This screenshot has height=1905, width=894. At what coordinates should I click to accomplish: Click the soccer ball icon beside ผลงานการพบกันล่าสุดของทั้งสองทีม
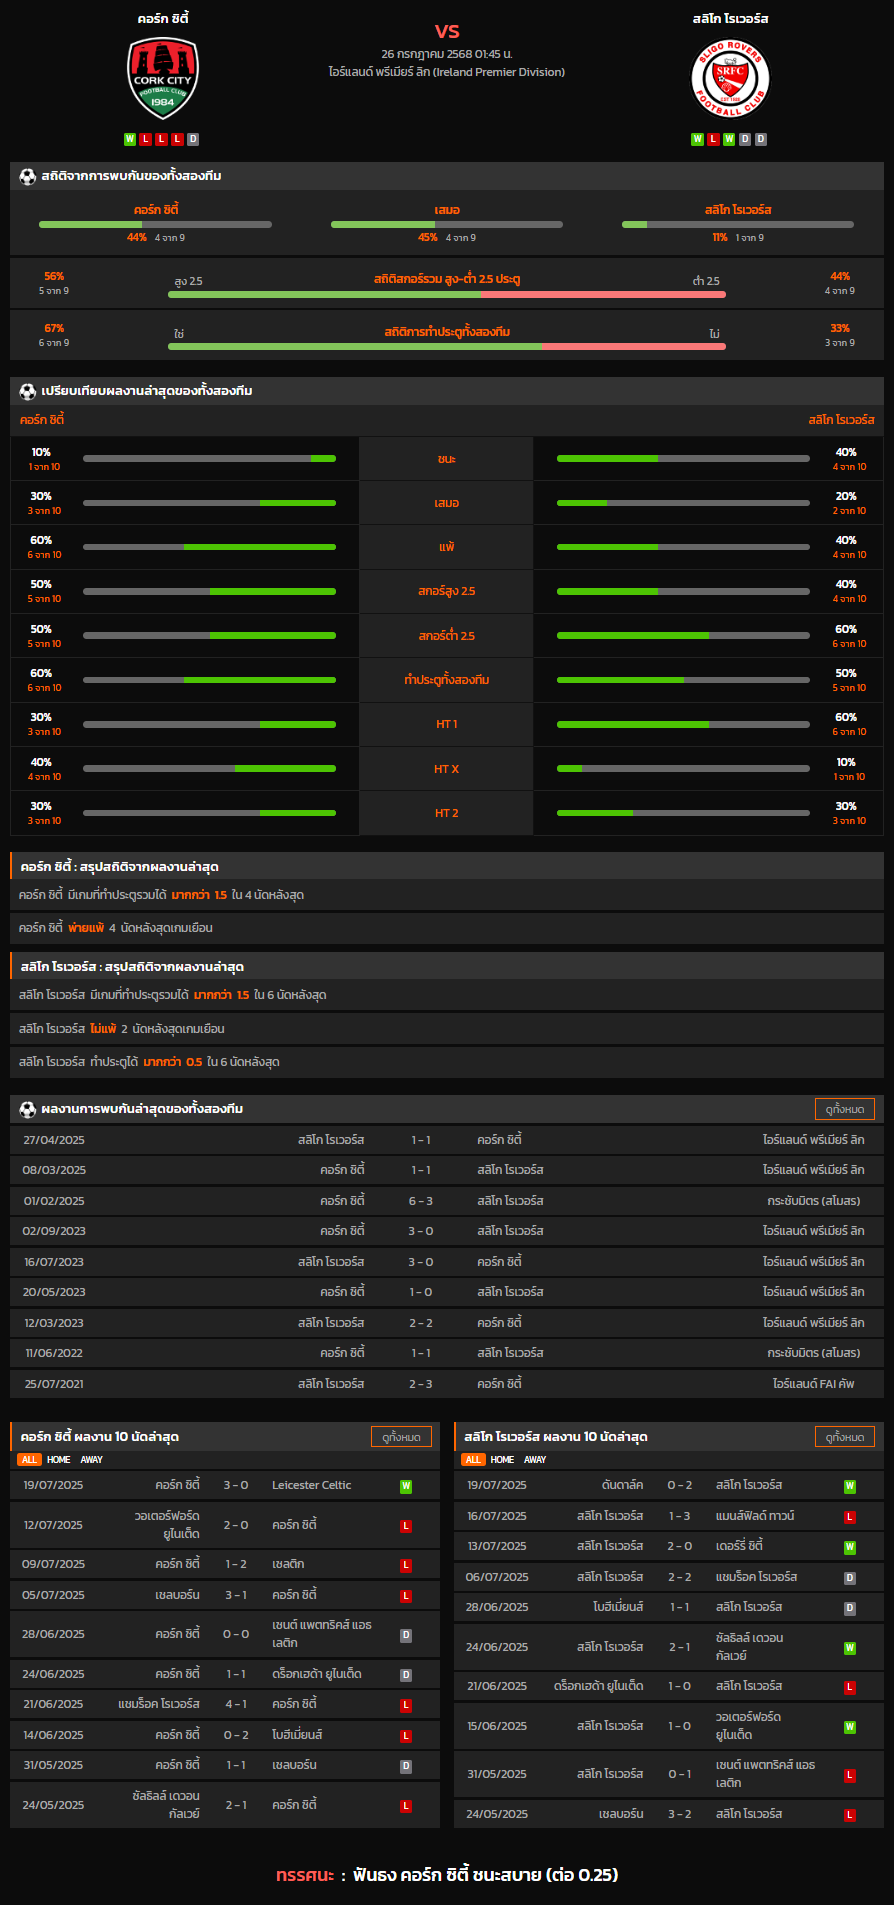pyautogui.click(x=28, y=1109)
